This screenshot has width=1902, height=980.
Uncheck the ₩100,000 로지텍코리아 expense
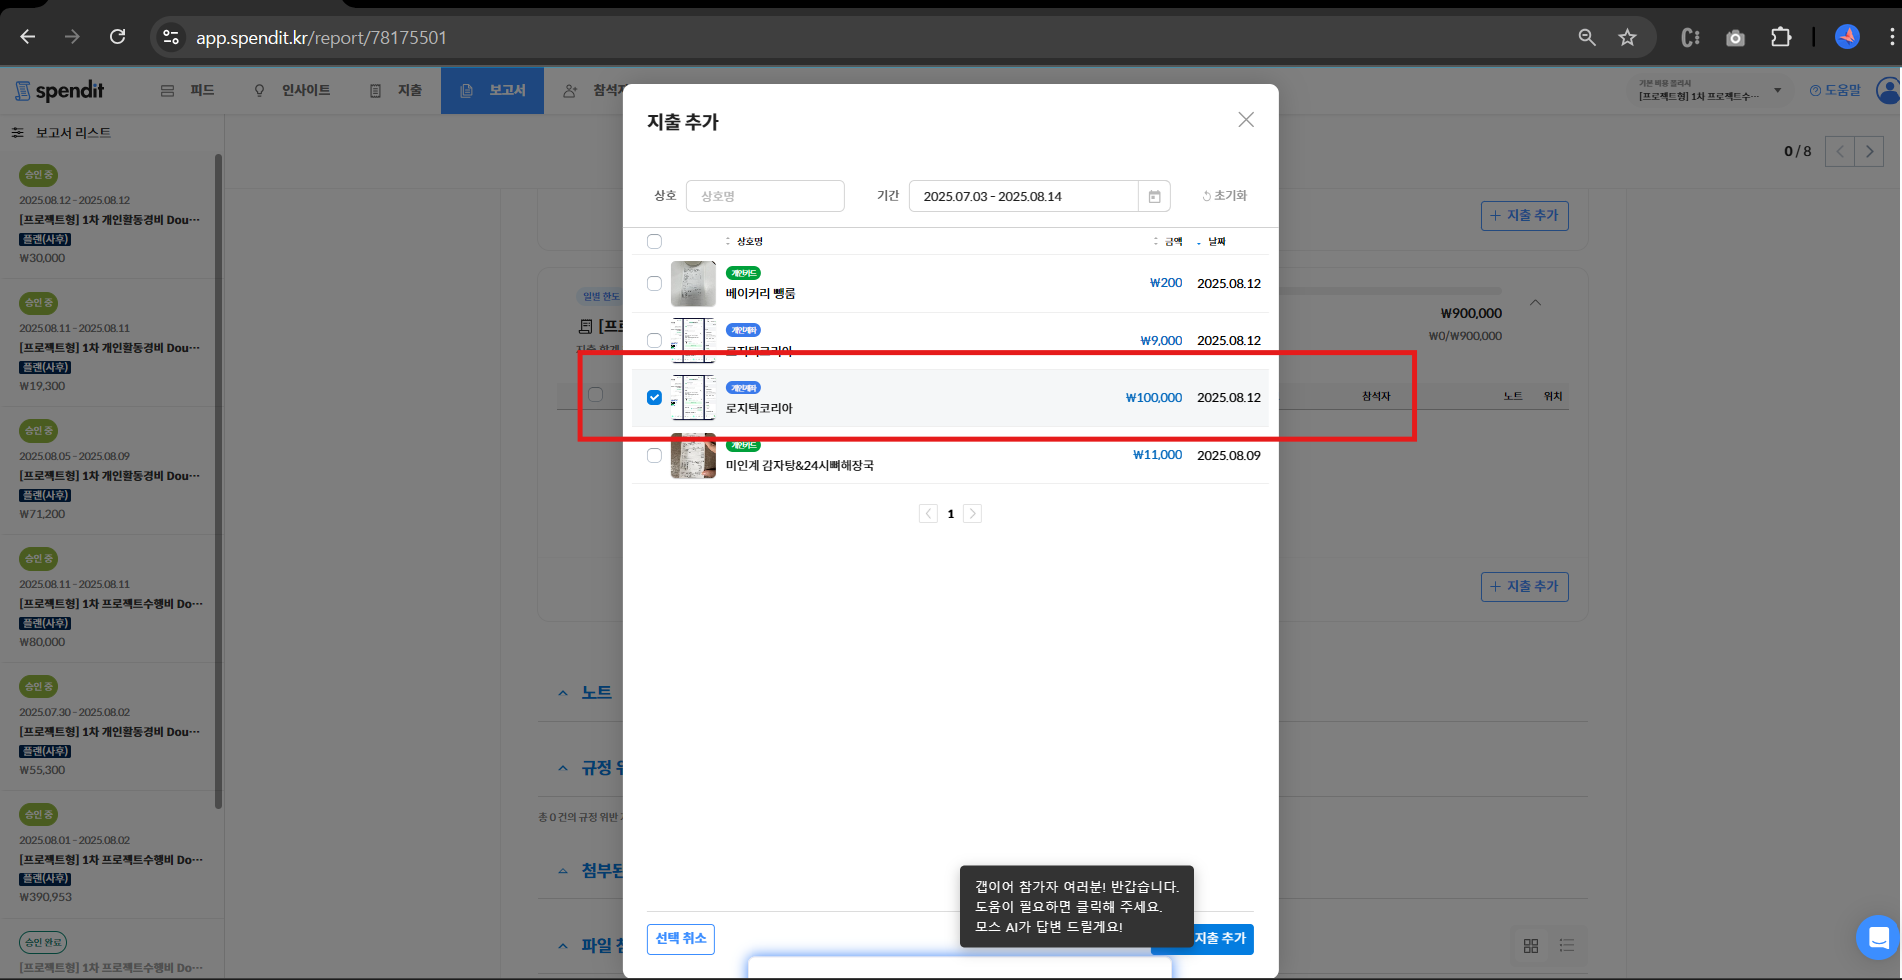coord(654,397)
